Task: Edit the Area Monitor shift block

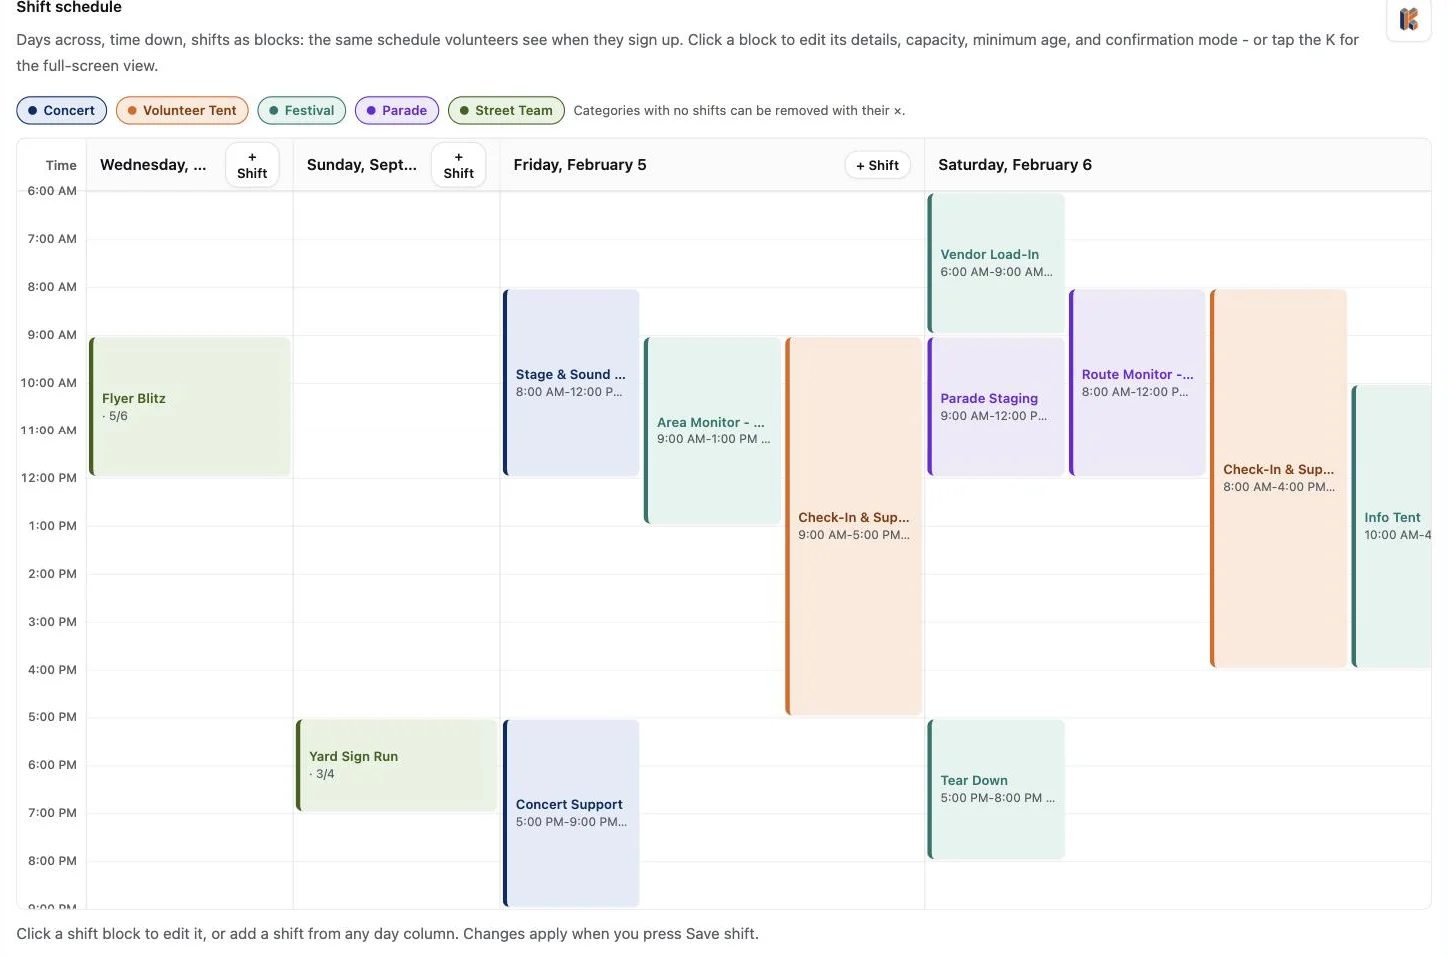Action: click(712, 430)
